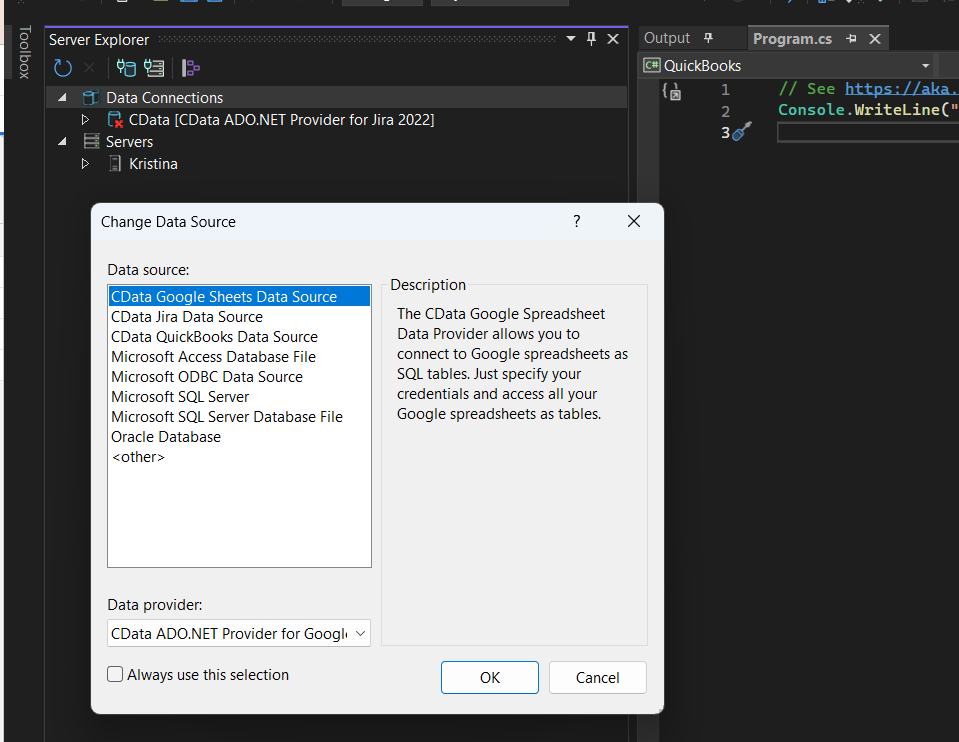959x742 pixels.
Task: Close the Server Explorer panel
Action: coord(613,39)
